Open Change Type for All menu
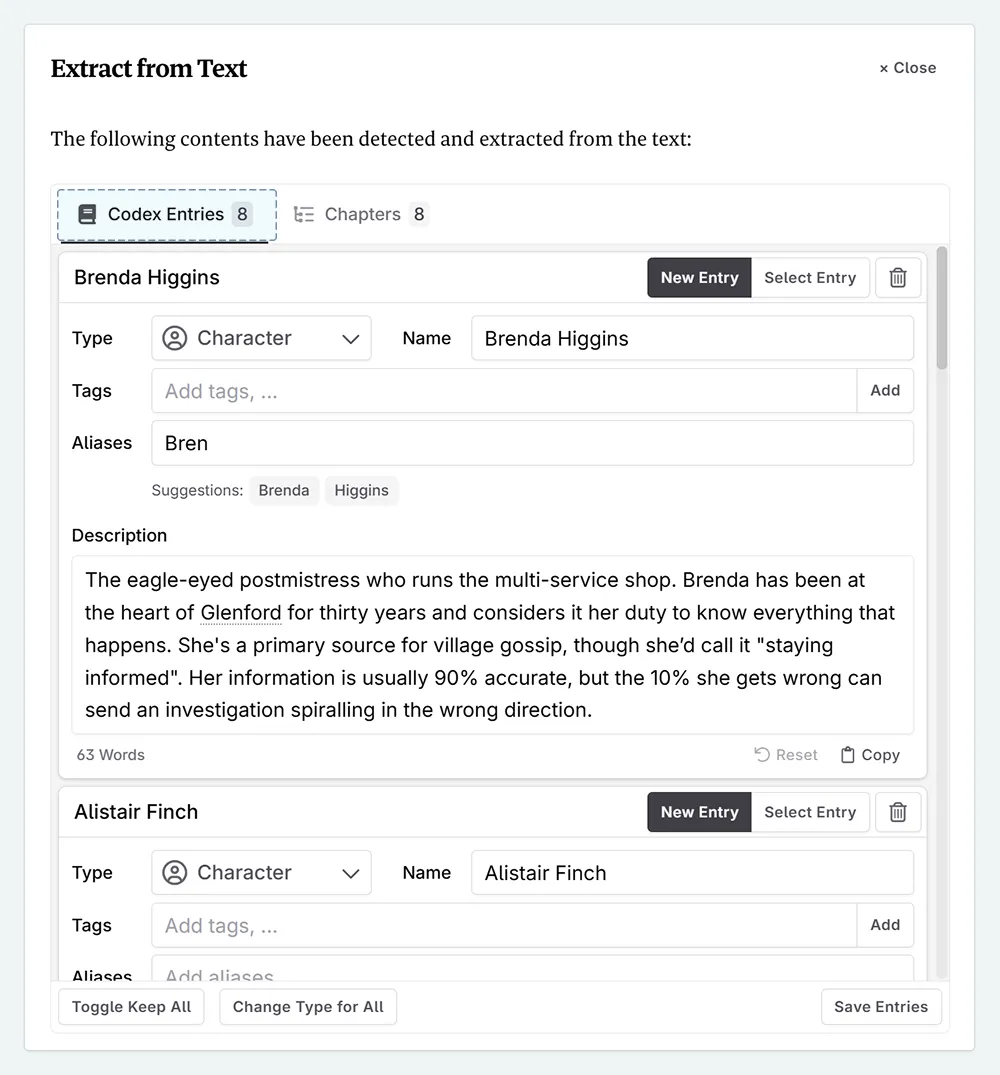This screenshot has width=1000, height=1075. [x=308, y=1007]
